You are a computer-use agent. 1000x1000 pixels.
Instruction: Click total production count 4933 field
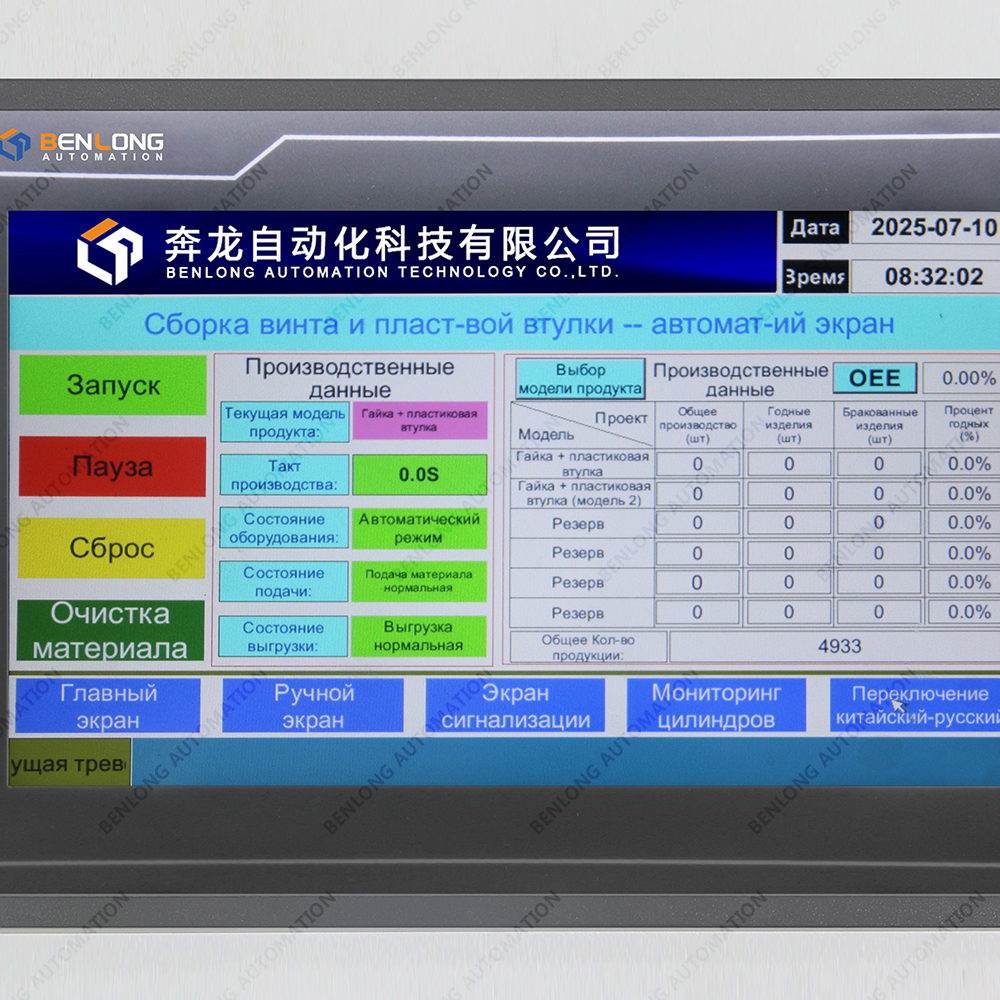click(838, 646)
